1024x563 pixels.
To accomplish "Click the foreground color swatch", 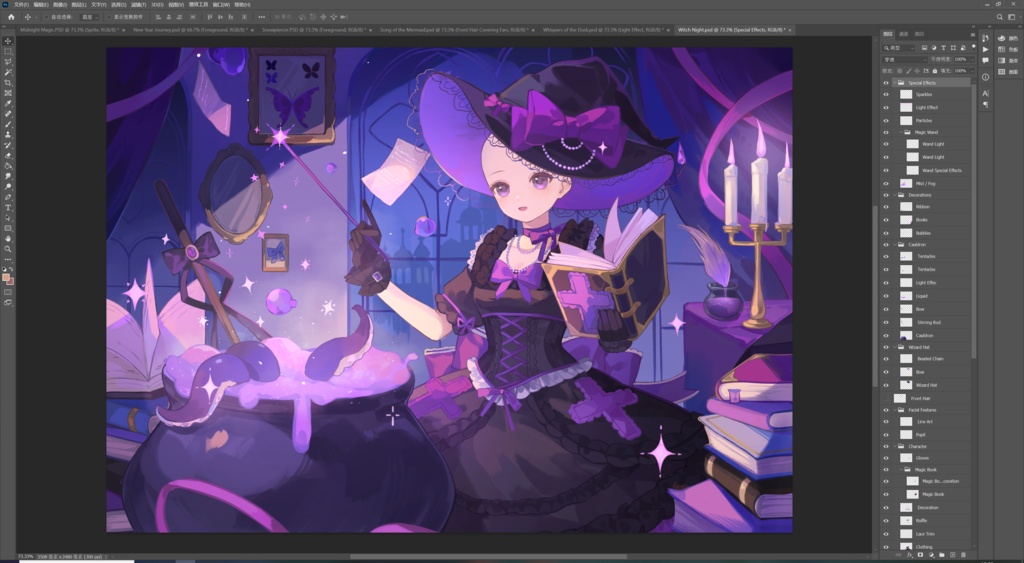I will (6, 277).
